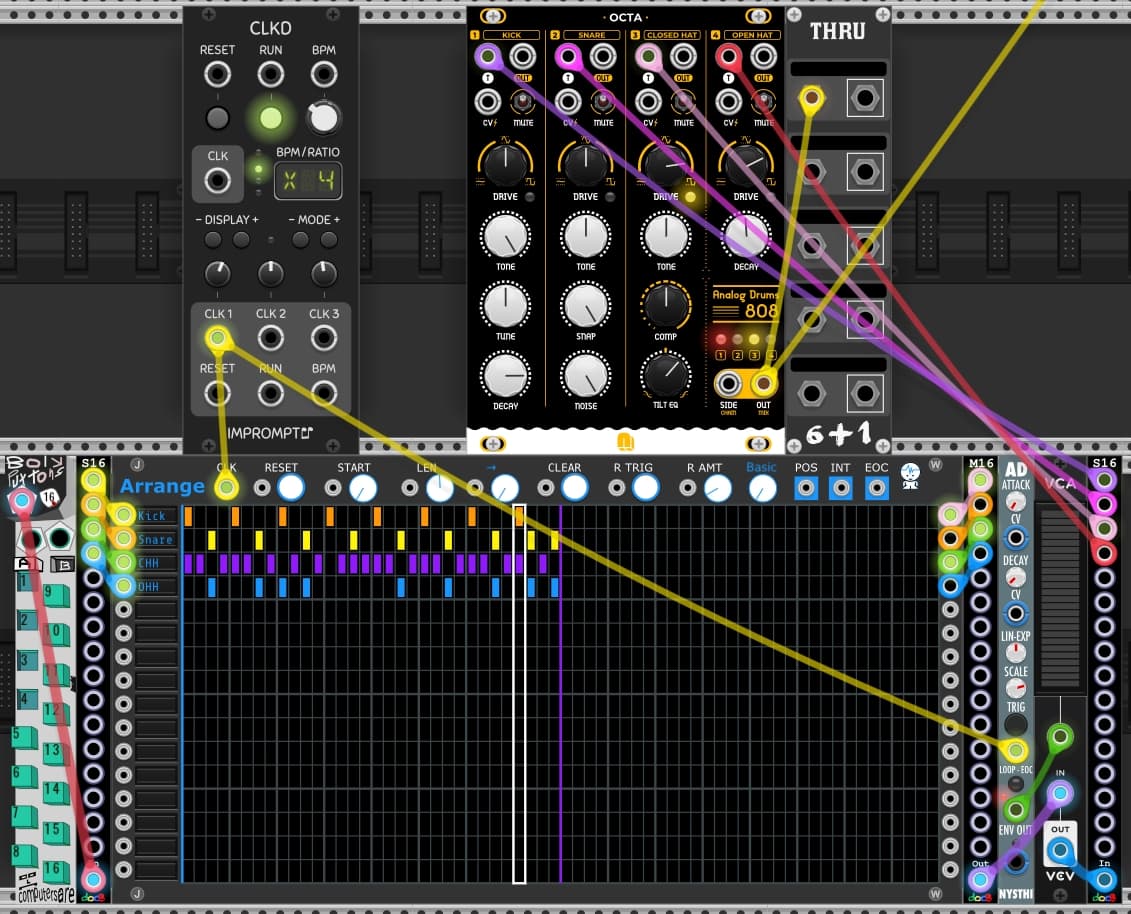Click the CLKD reset push button
Viewport: 1131px width, 914px height.
point(217,118)
